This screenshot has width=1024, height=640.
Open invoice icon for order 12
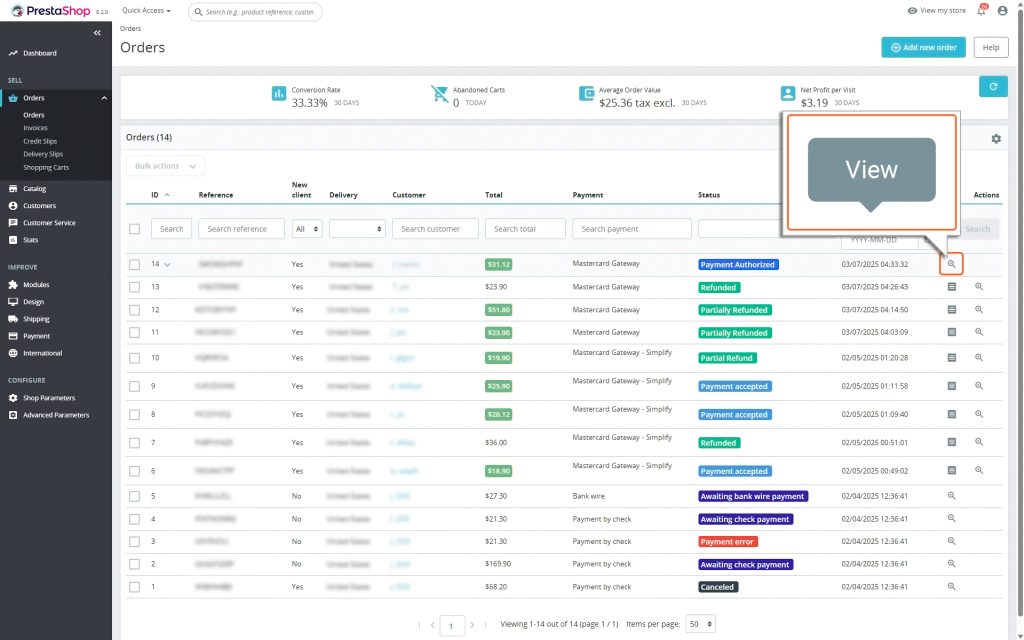pos(952,310)
